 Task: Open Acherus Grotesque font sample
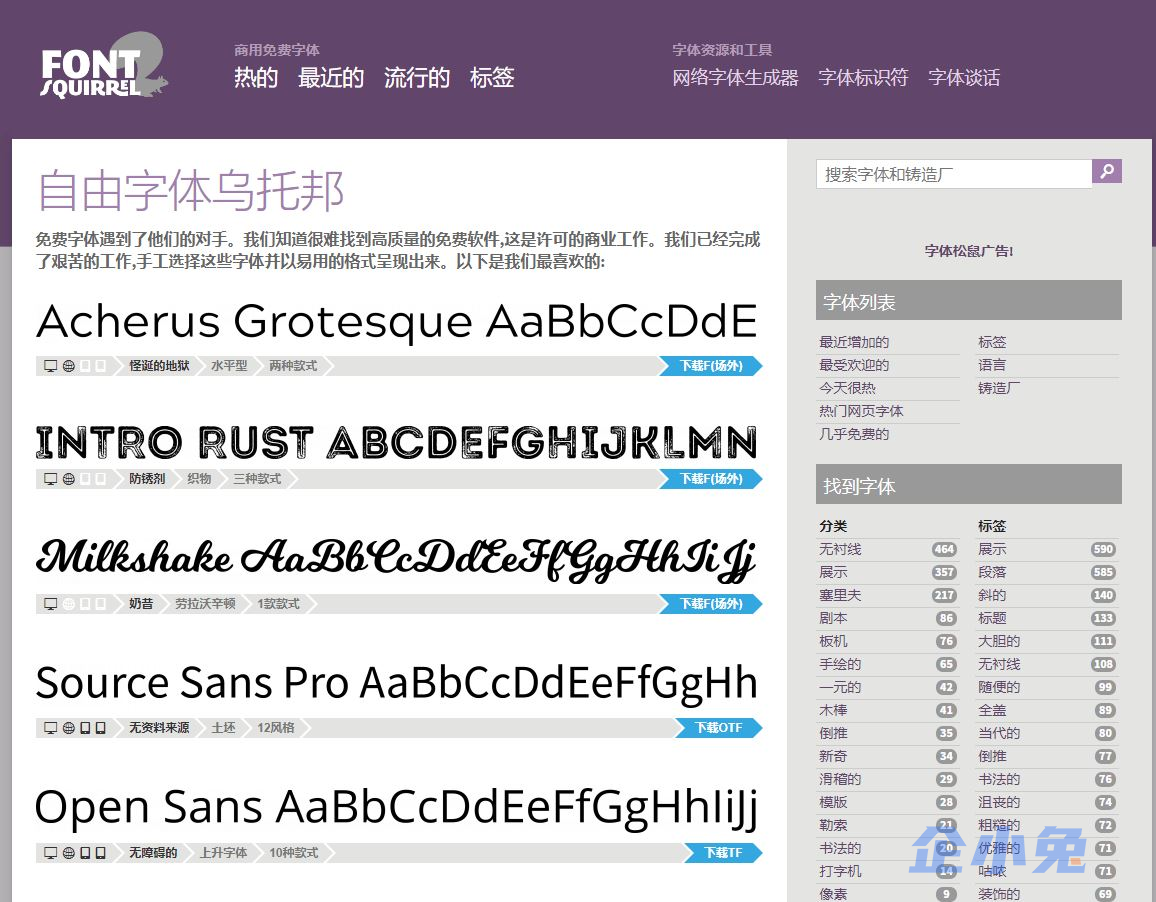(x=397, y=322)
